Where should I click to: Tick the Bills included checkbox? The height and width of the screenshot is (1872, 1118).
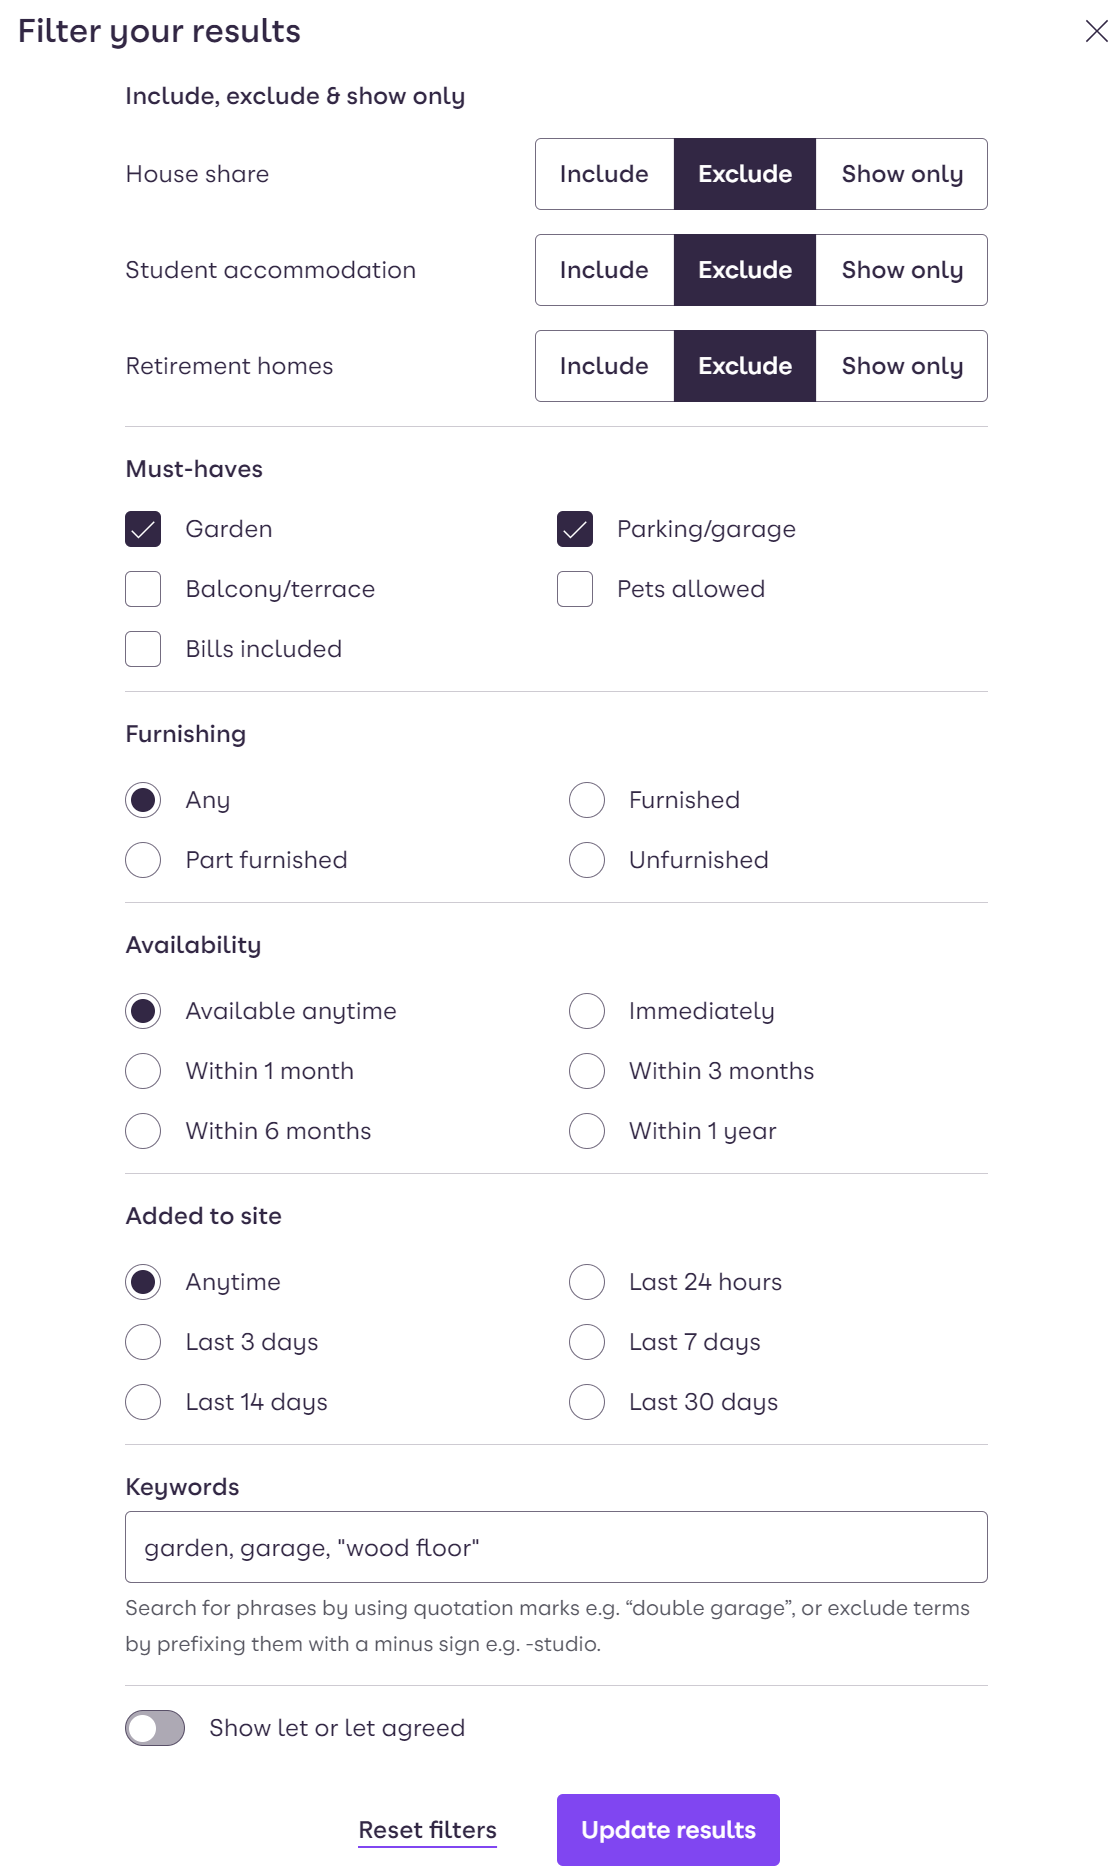tap(143, 649)
